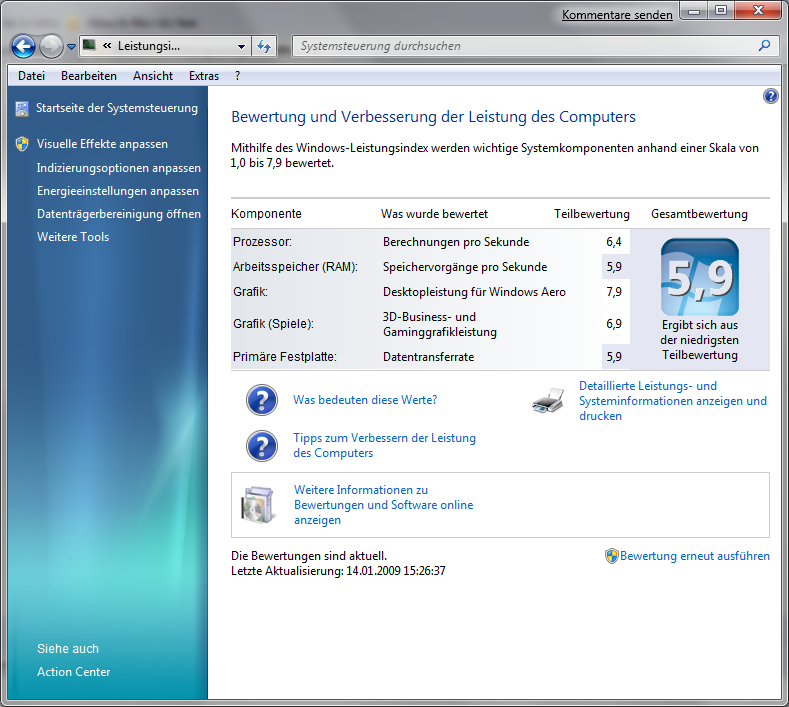Screen dimensions: 789x707
Task: Open Tipps zum Verbessern der Leistung link
Action: tap(384, 445)
